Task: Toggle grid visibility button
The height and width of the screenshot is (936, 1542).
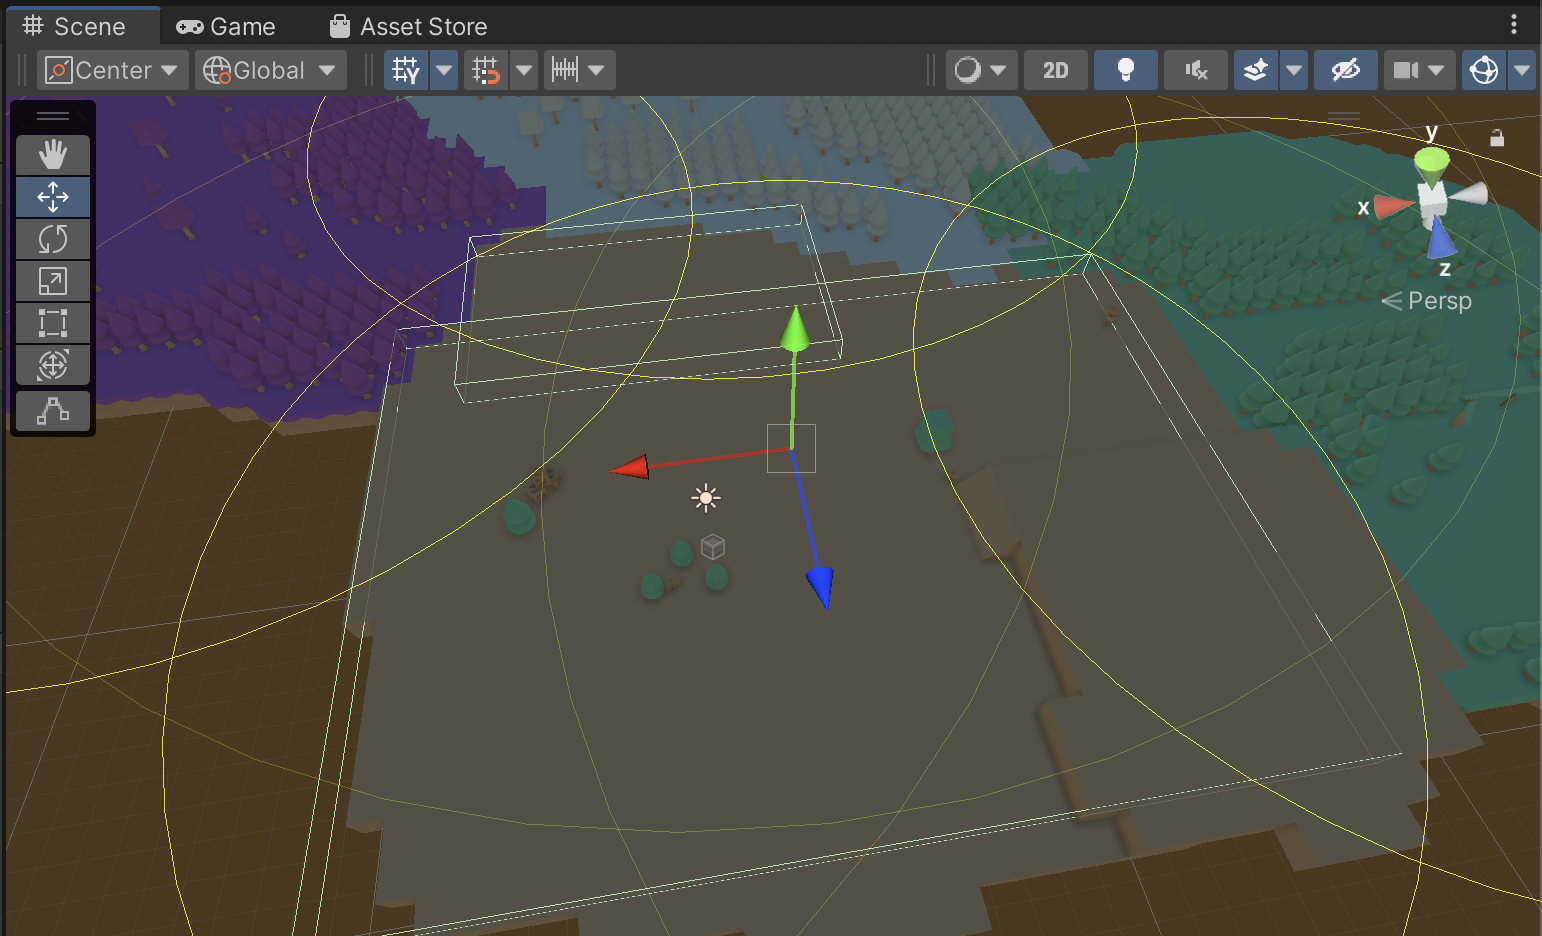Action: [x=406, y=70]
